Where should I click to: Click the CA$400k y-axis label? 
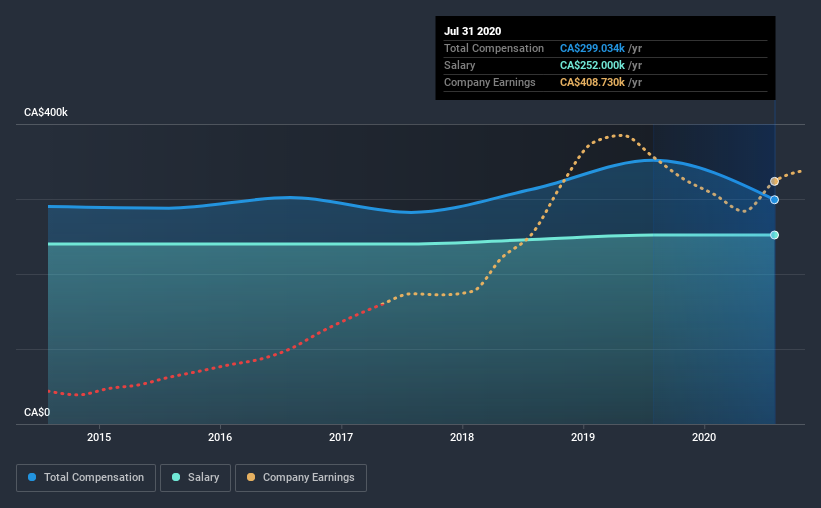click(46, 113)
